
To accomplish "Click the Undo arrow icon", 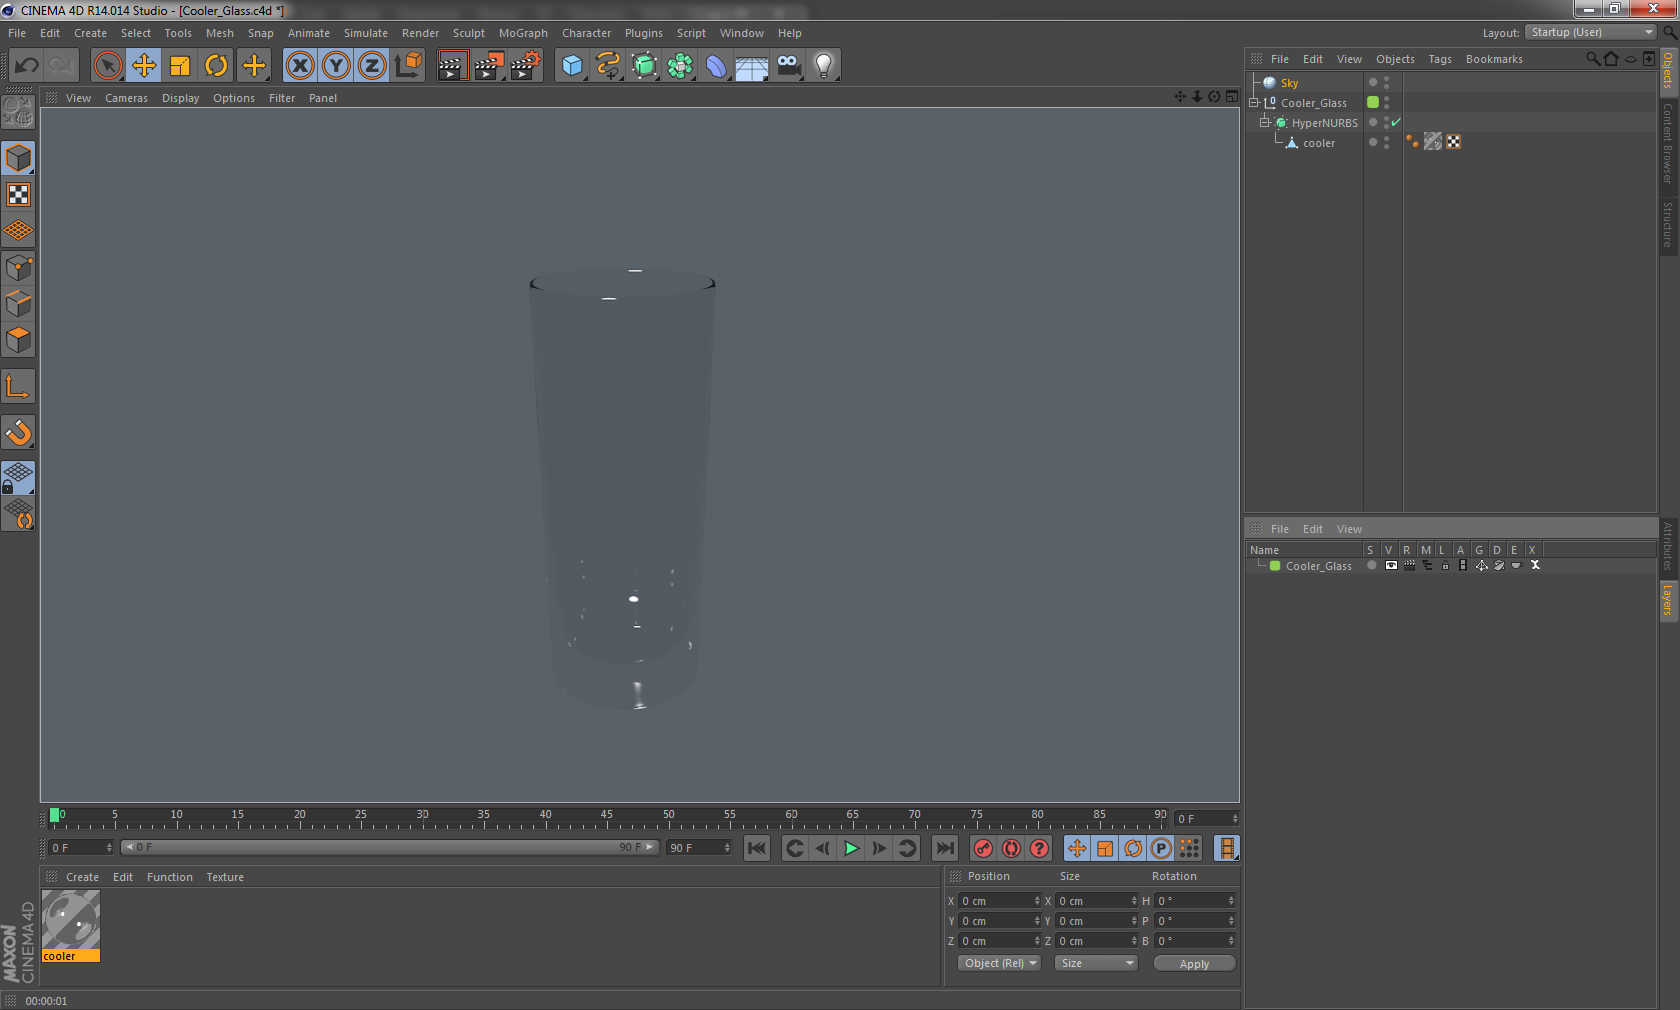I will tap(27, 66).
